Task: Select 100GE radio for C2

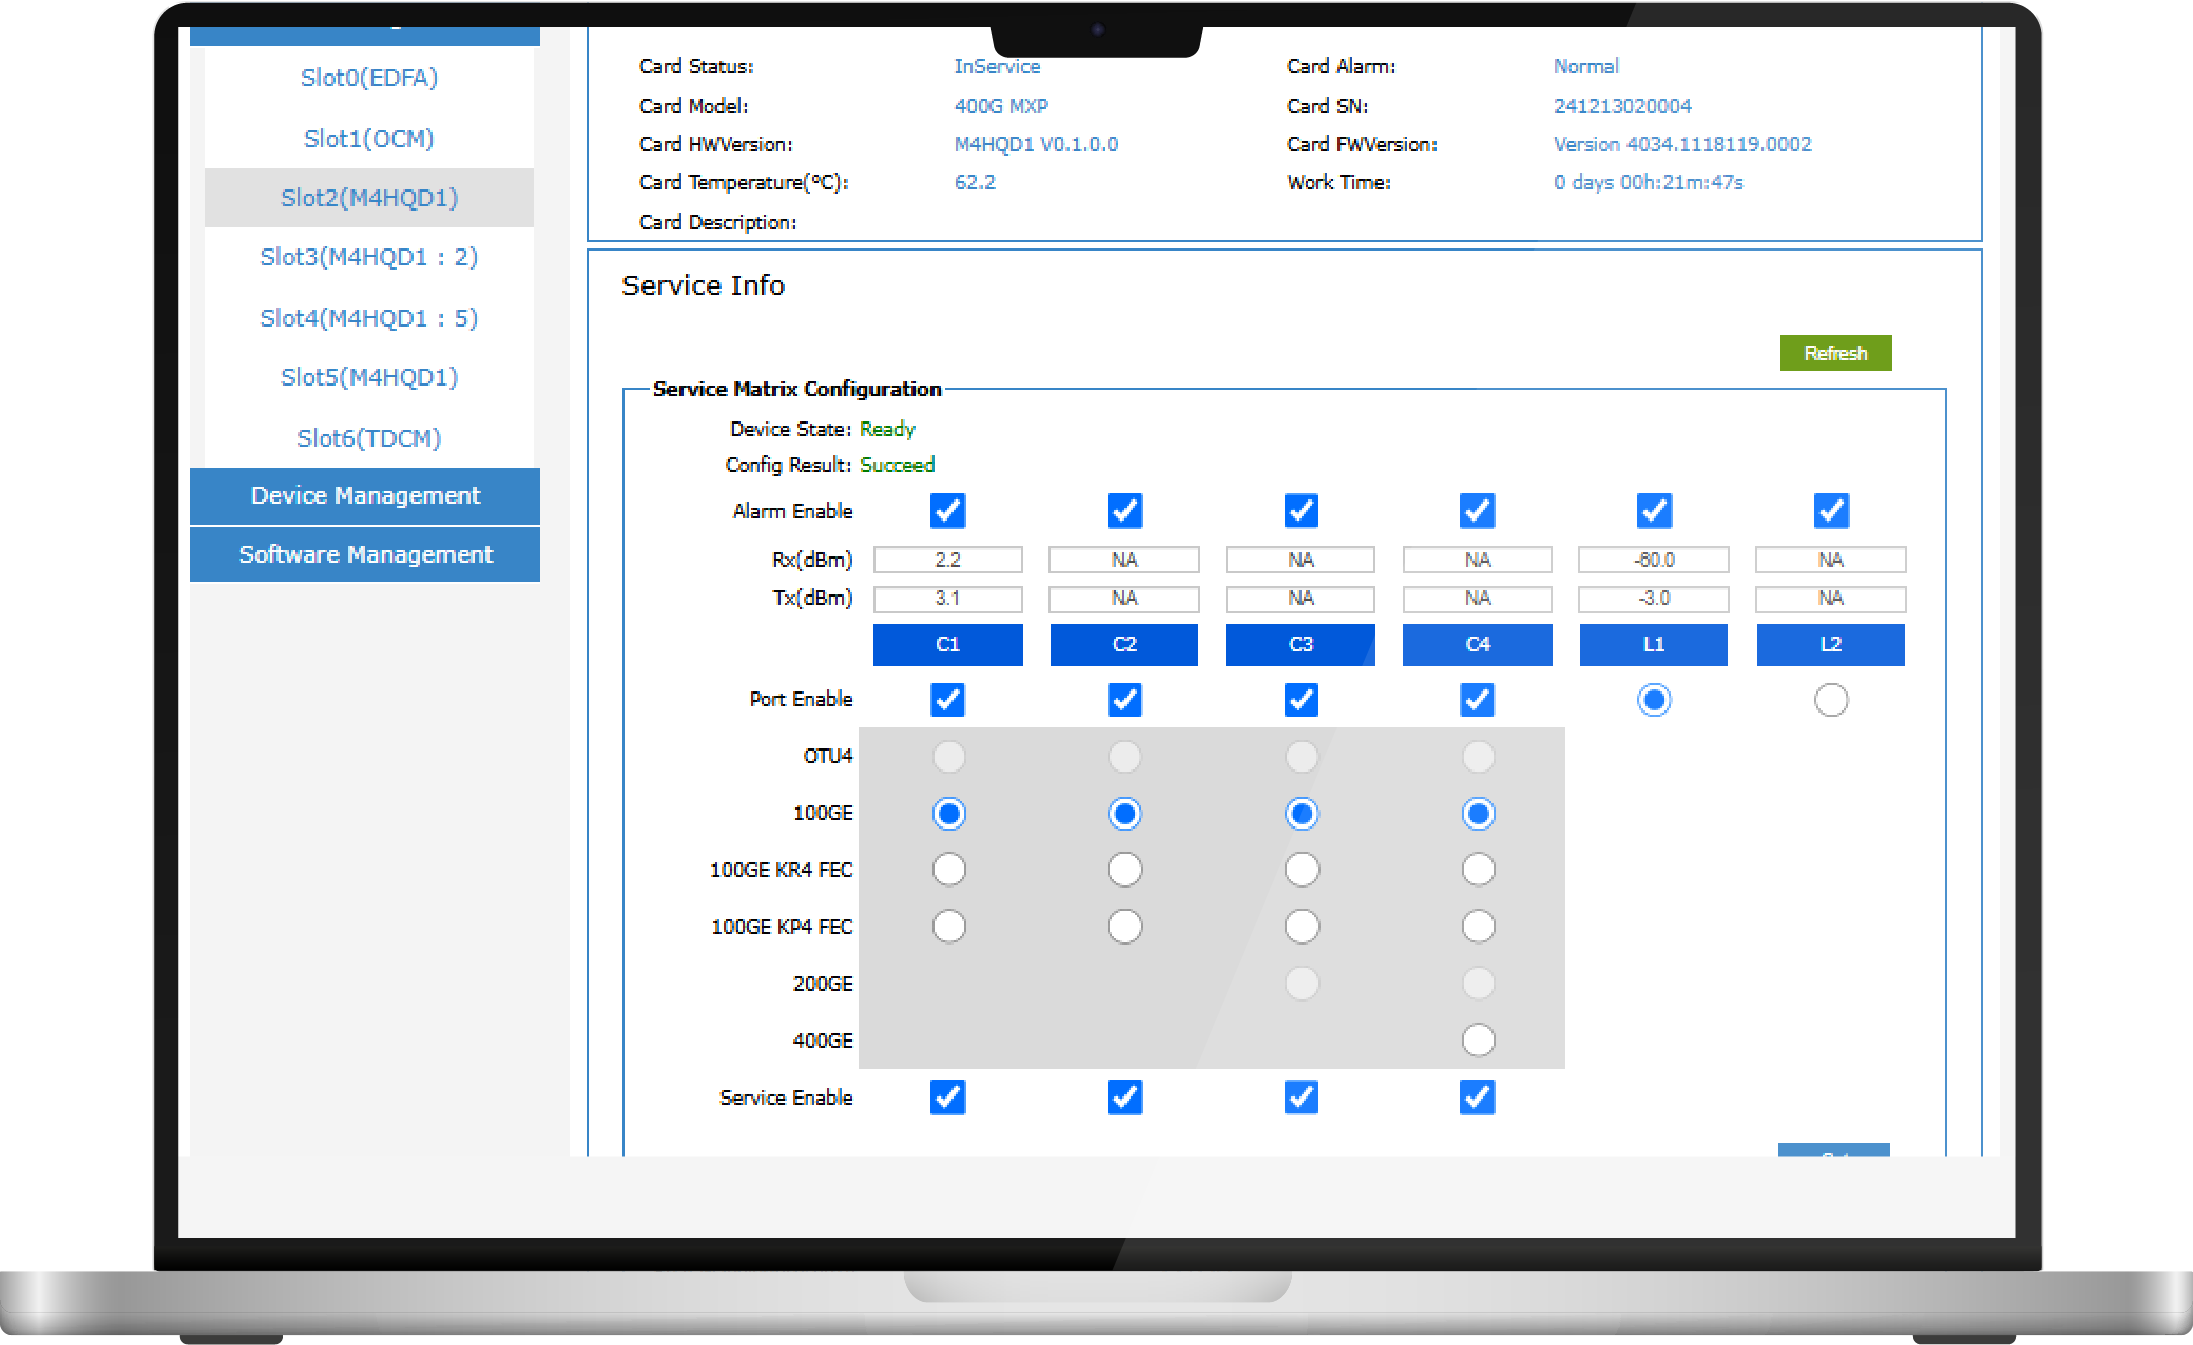Action: [x=1124, y=813]
